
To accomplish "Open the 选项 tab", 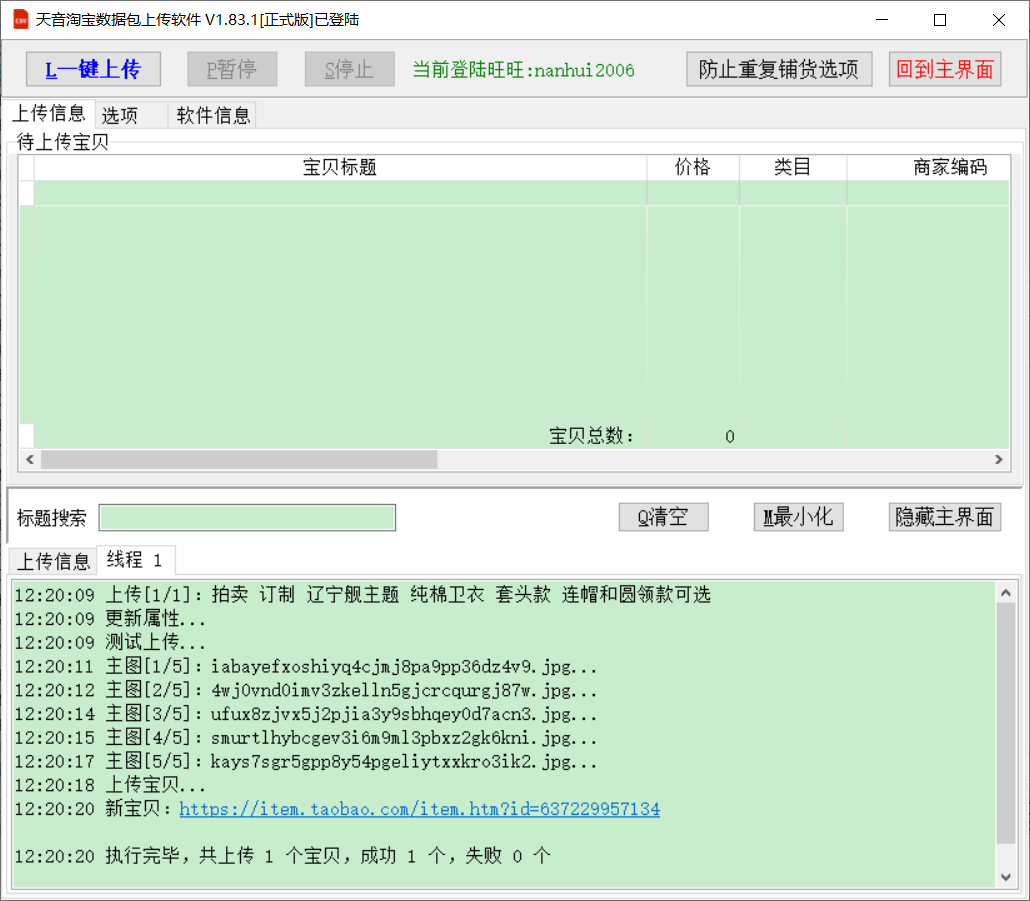I will (x=120, y=116).
